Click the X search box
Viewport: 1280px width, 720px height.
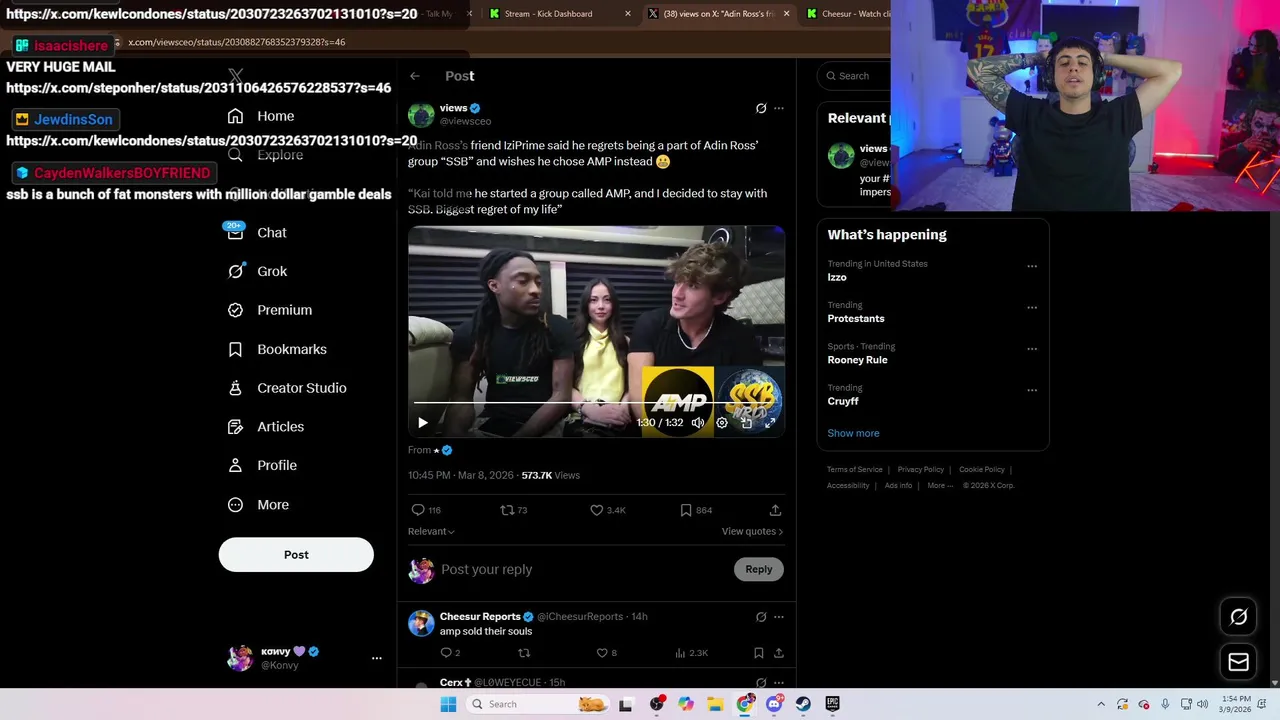click(x=856, y=76)
